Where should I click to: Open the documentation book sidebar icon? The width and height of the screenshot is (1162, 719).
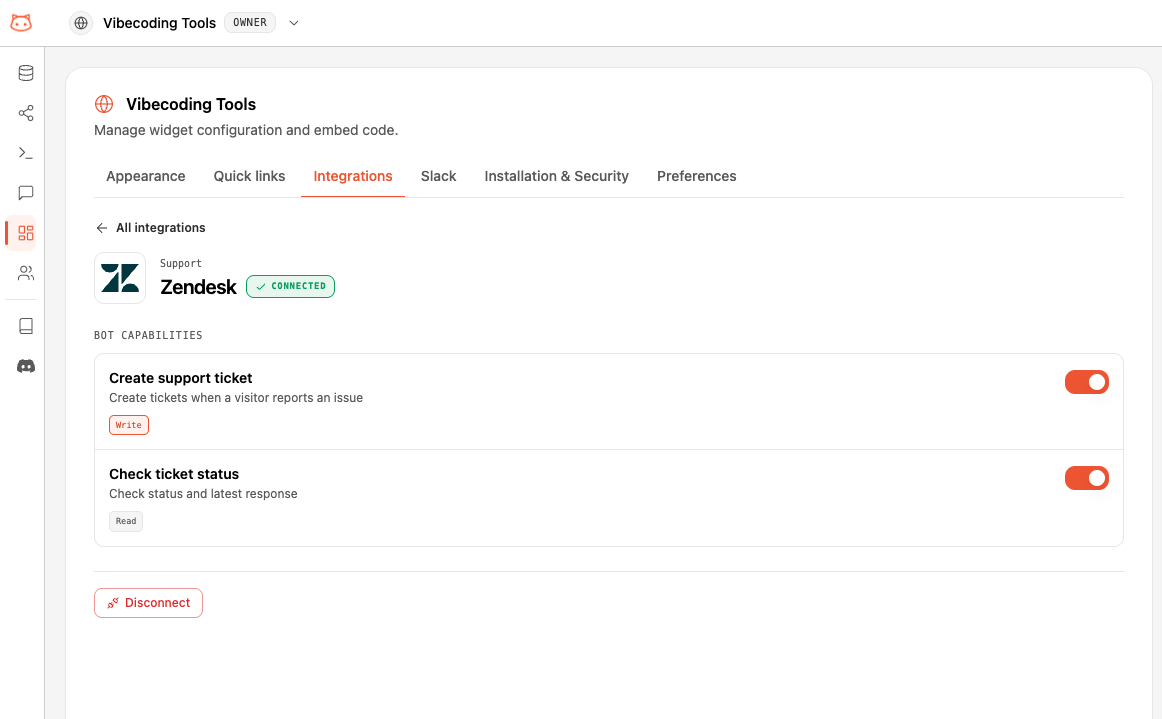26,326
